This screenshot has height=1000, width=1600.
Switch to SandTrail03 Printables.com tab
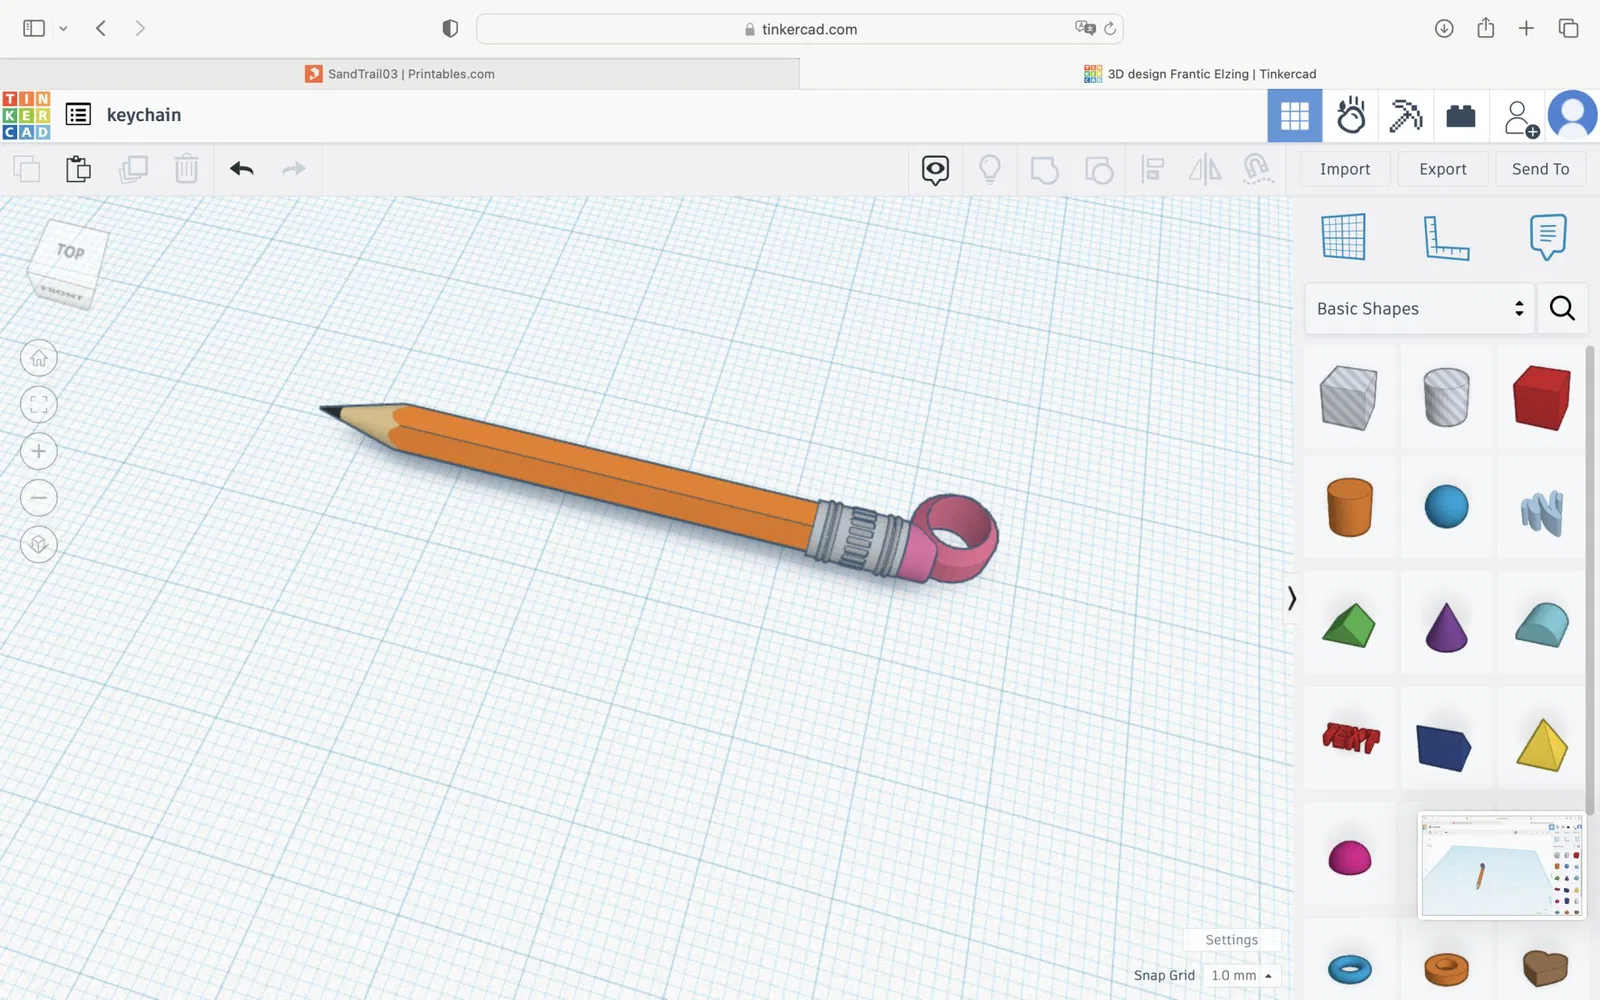pyautogui.click(x=400, y=74)
